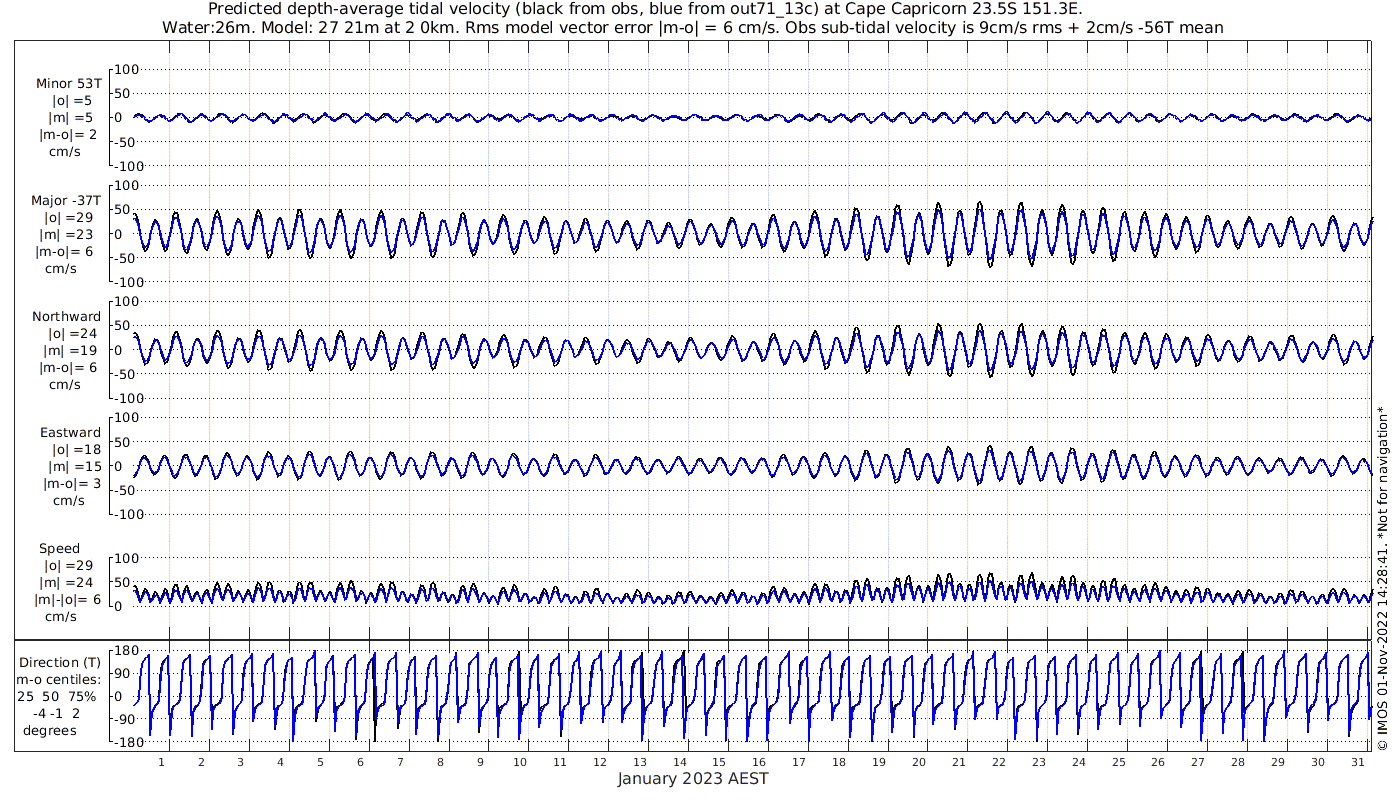The height and width of the screenshot is (800, 1400).
Task: Click day '15' on the date axis
Action: (x=719, y=762)
